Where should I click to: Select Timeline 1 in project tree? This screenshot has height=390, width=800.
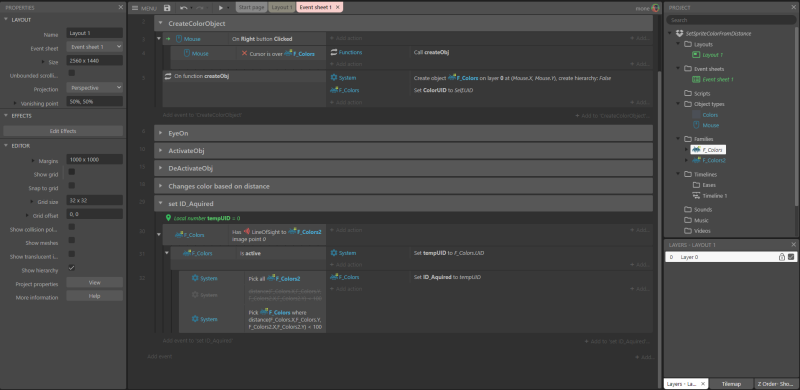(715, 196)
